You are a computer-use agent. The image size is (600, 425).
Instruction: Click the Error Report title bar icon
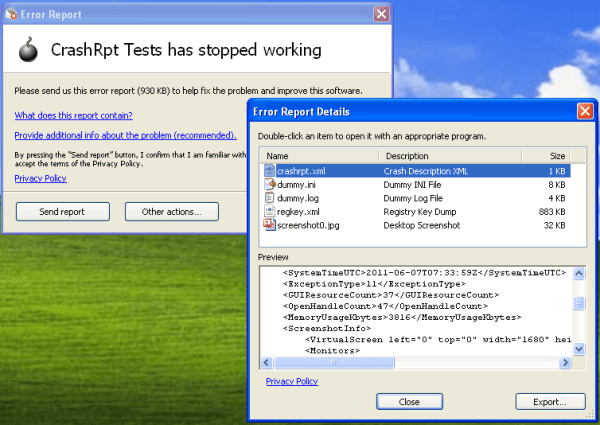click(x=11, y=14)
